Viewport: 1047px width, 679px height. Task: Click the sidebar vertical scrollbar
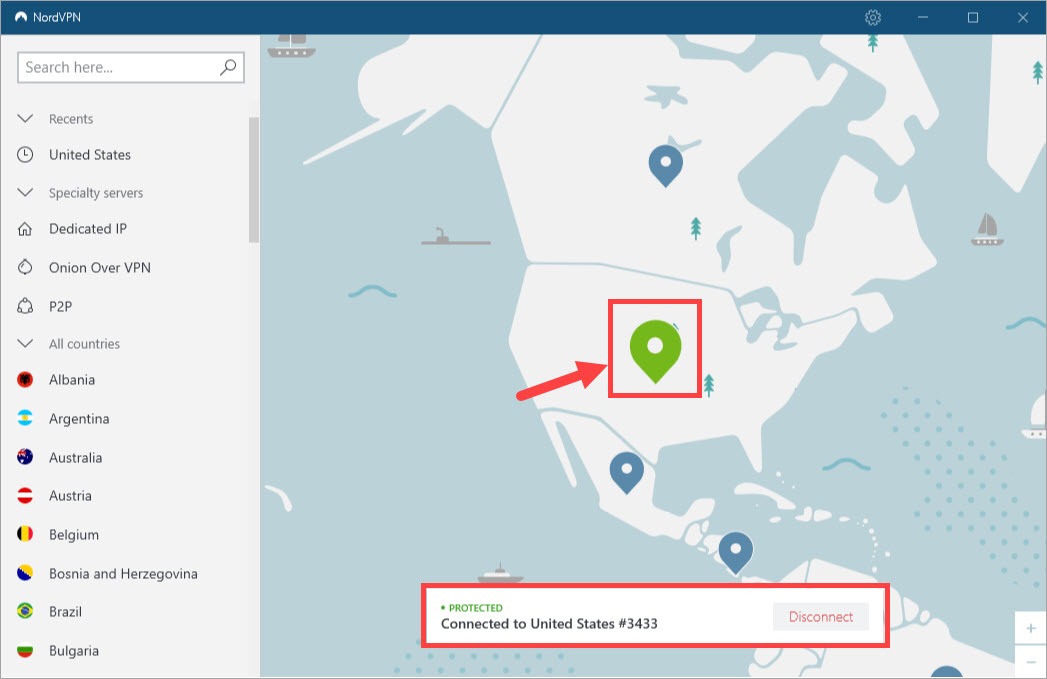tap(254, 180)
